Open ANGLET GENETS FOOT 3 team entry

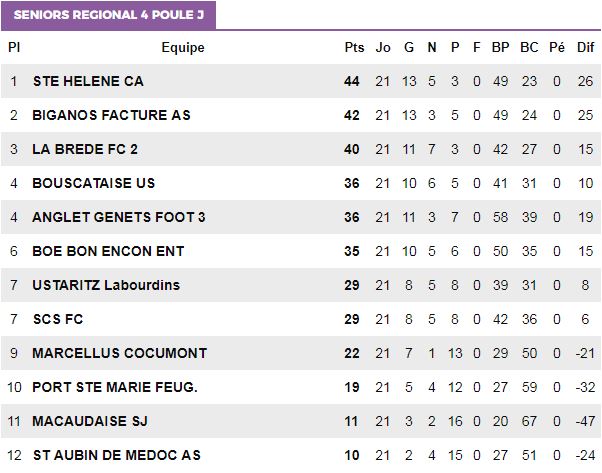(x=119, y=217)
